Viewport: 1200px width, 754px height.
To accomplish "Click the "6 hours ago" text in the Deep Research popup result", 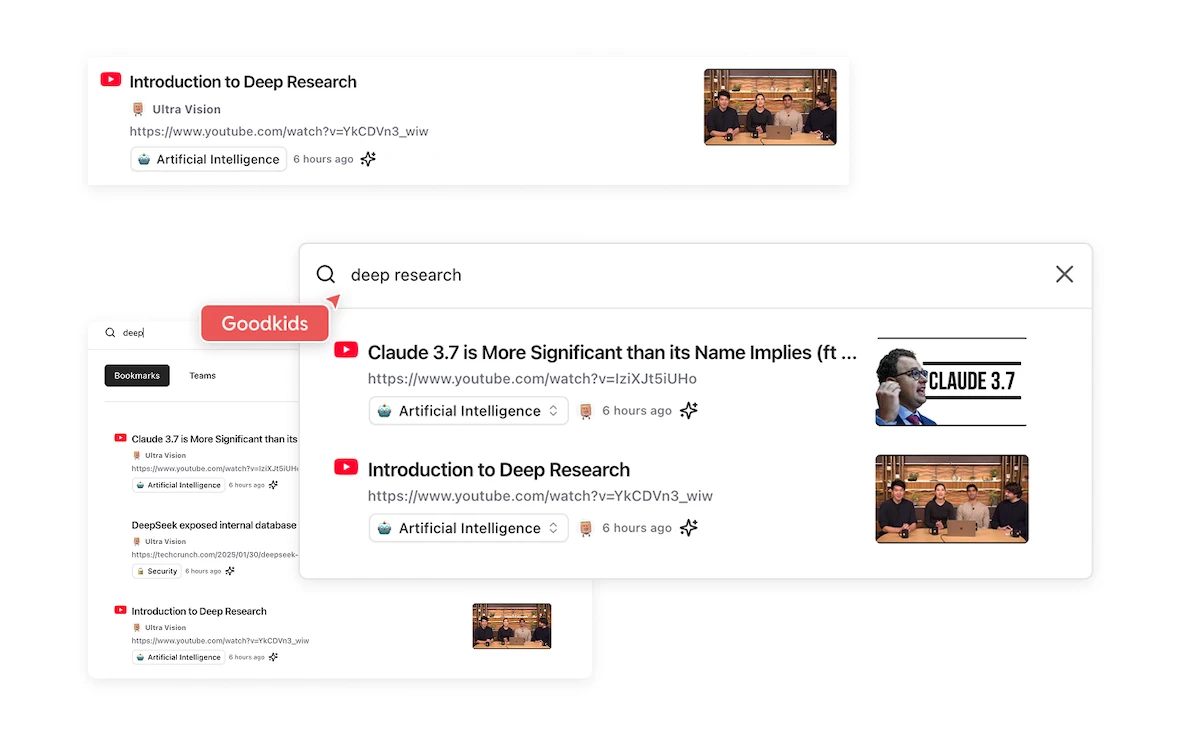I will coord(637,528).
